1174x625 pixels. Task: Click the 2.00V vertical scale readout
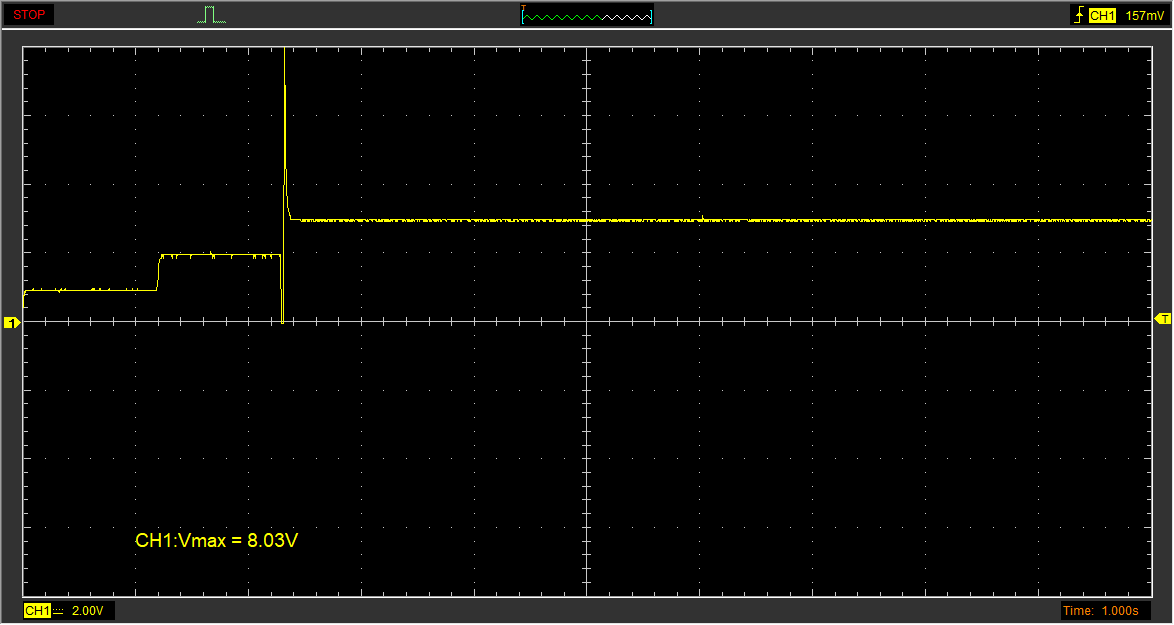pyautogui.click(x=88, y=611)
